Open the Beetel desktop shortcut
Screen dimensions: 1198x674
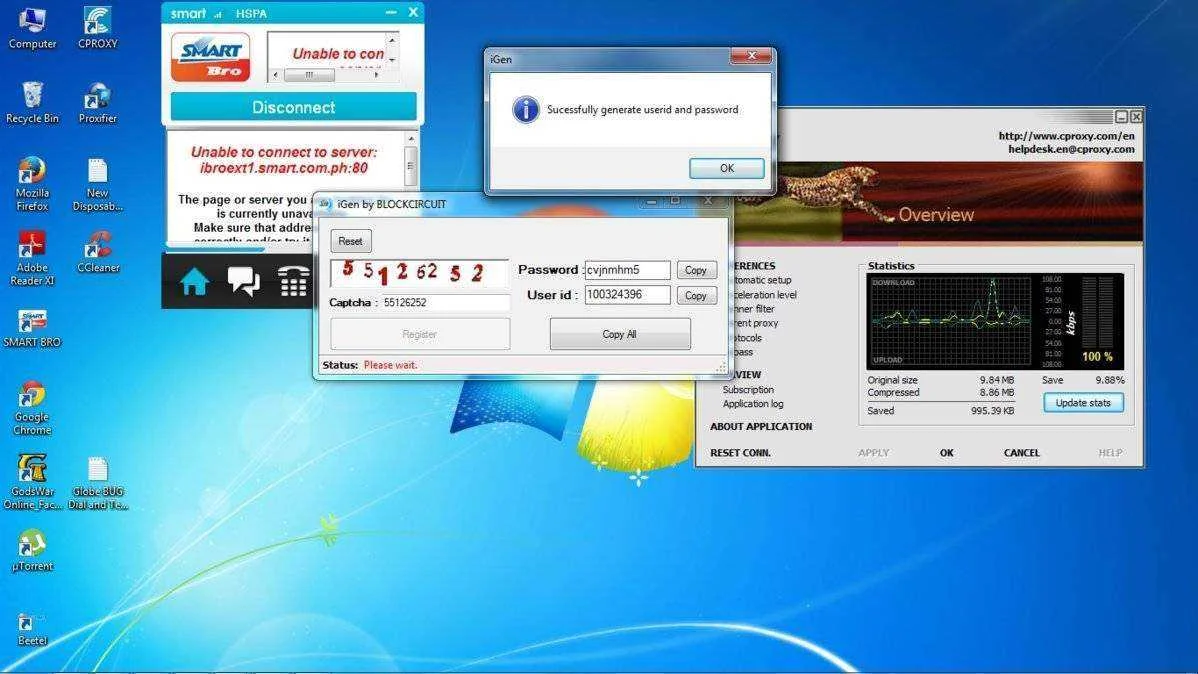(x=32, y=630)
